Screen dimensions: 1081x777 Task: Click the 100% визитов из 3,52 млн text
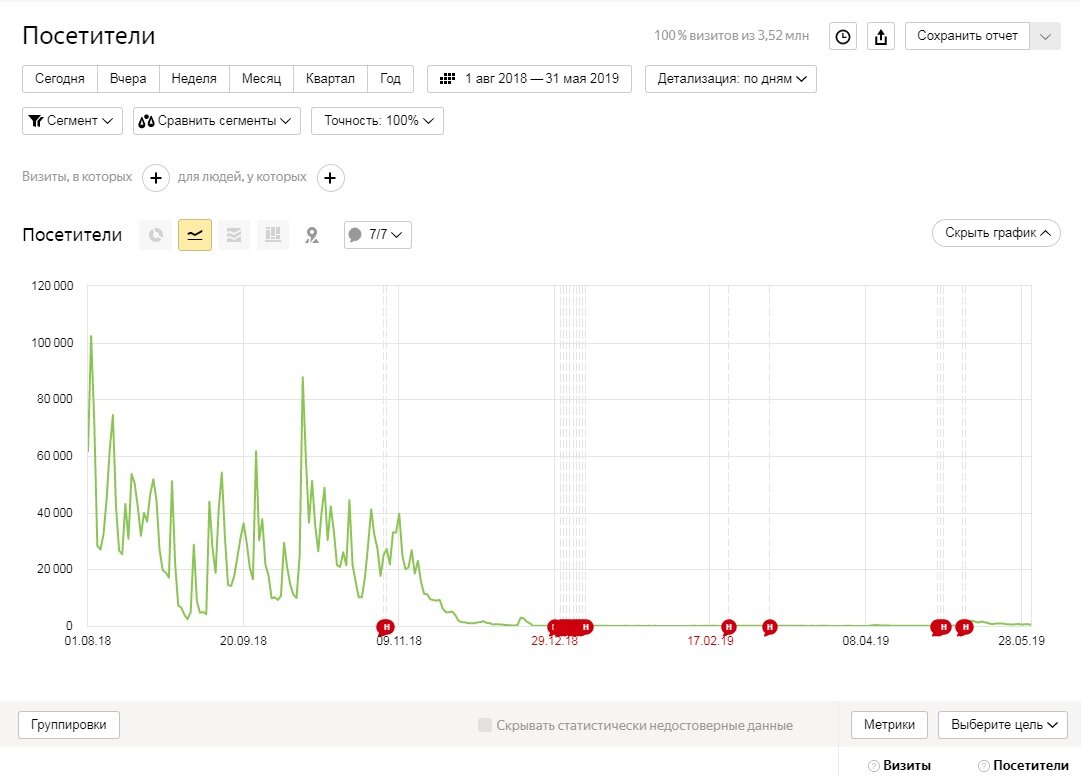pyautogui.click(x=731, y=36)
